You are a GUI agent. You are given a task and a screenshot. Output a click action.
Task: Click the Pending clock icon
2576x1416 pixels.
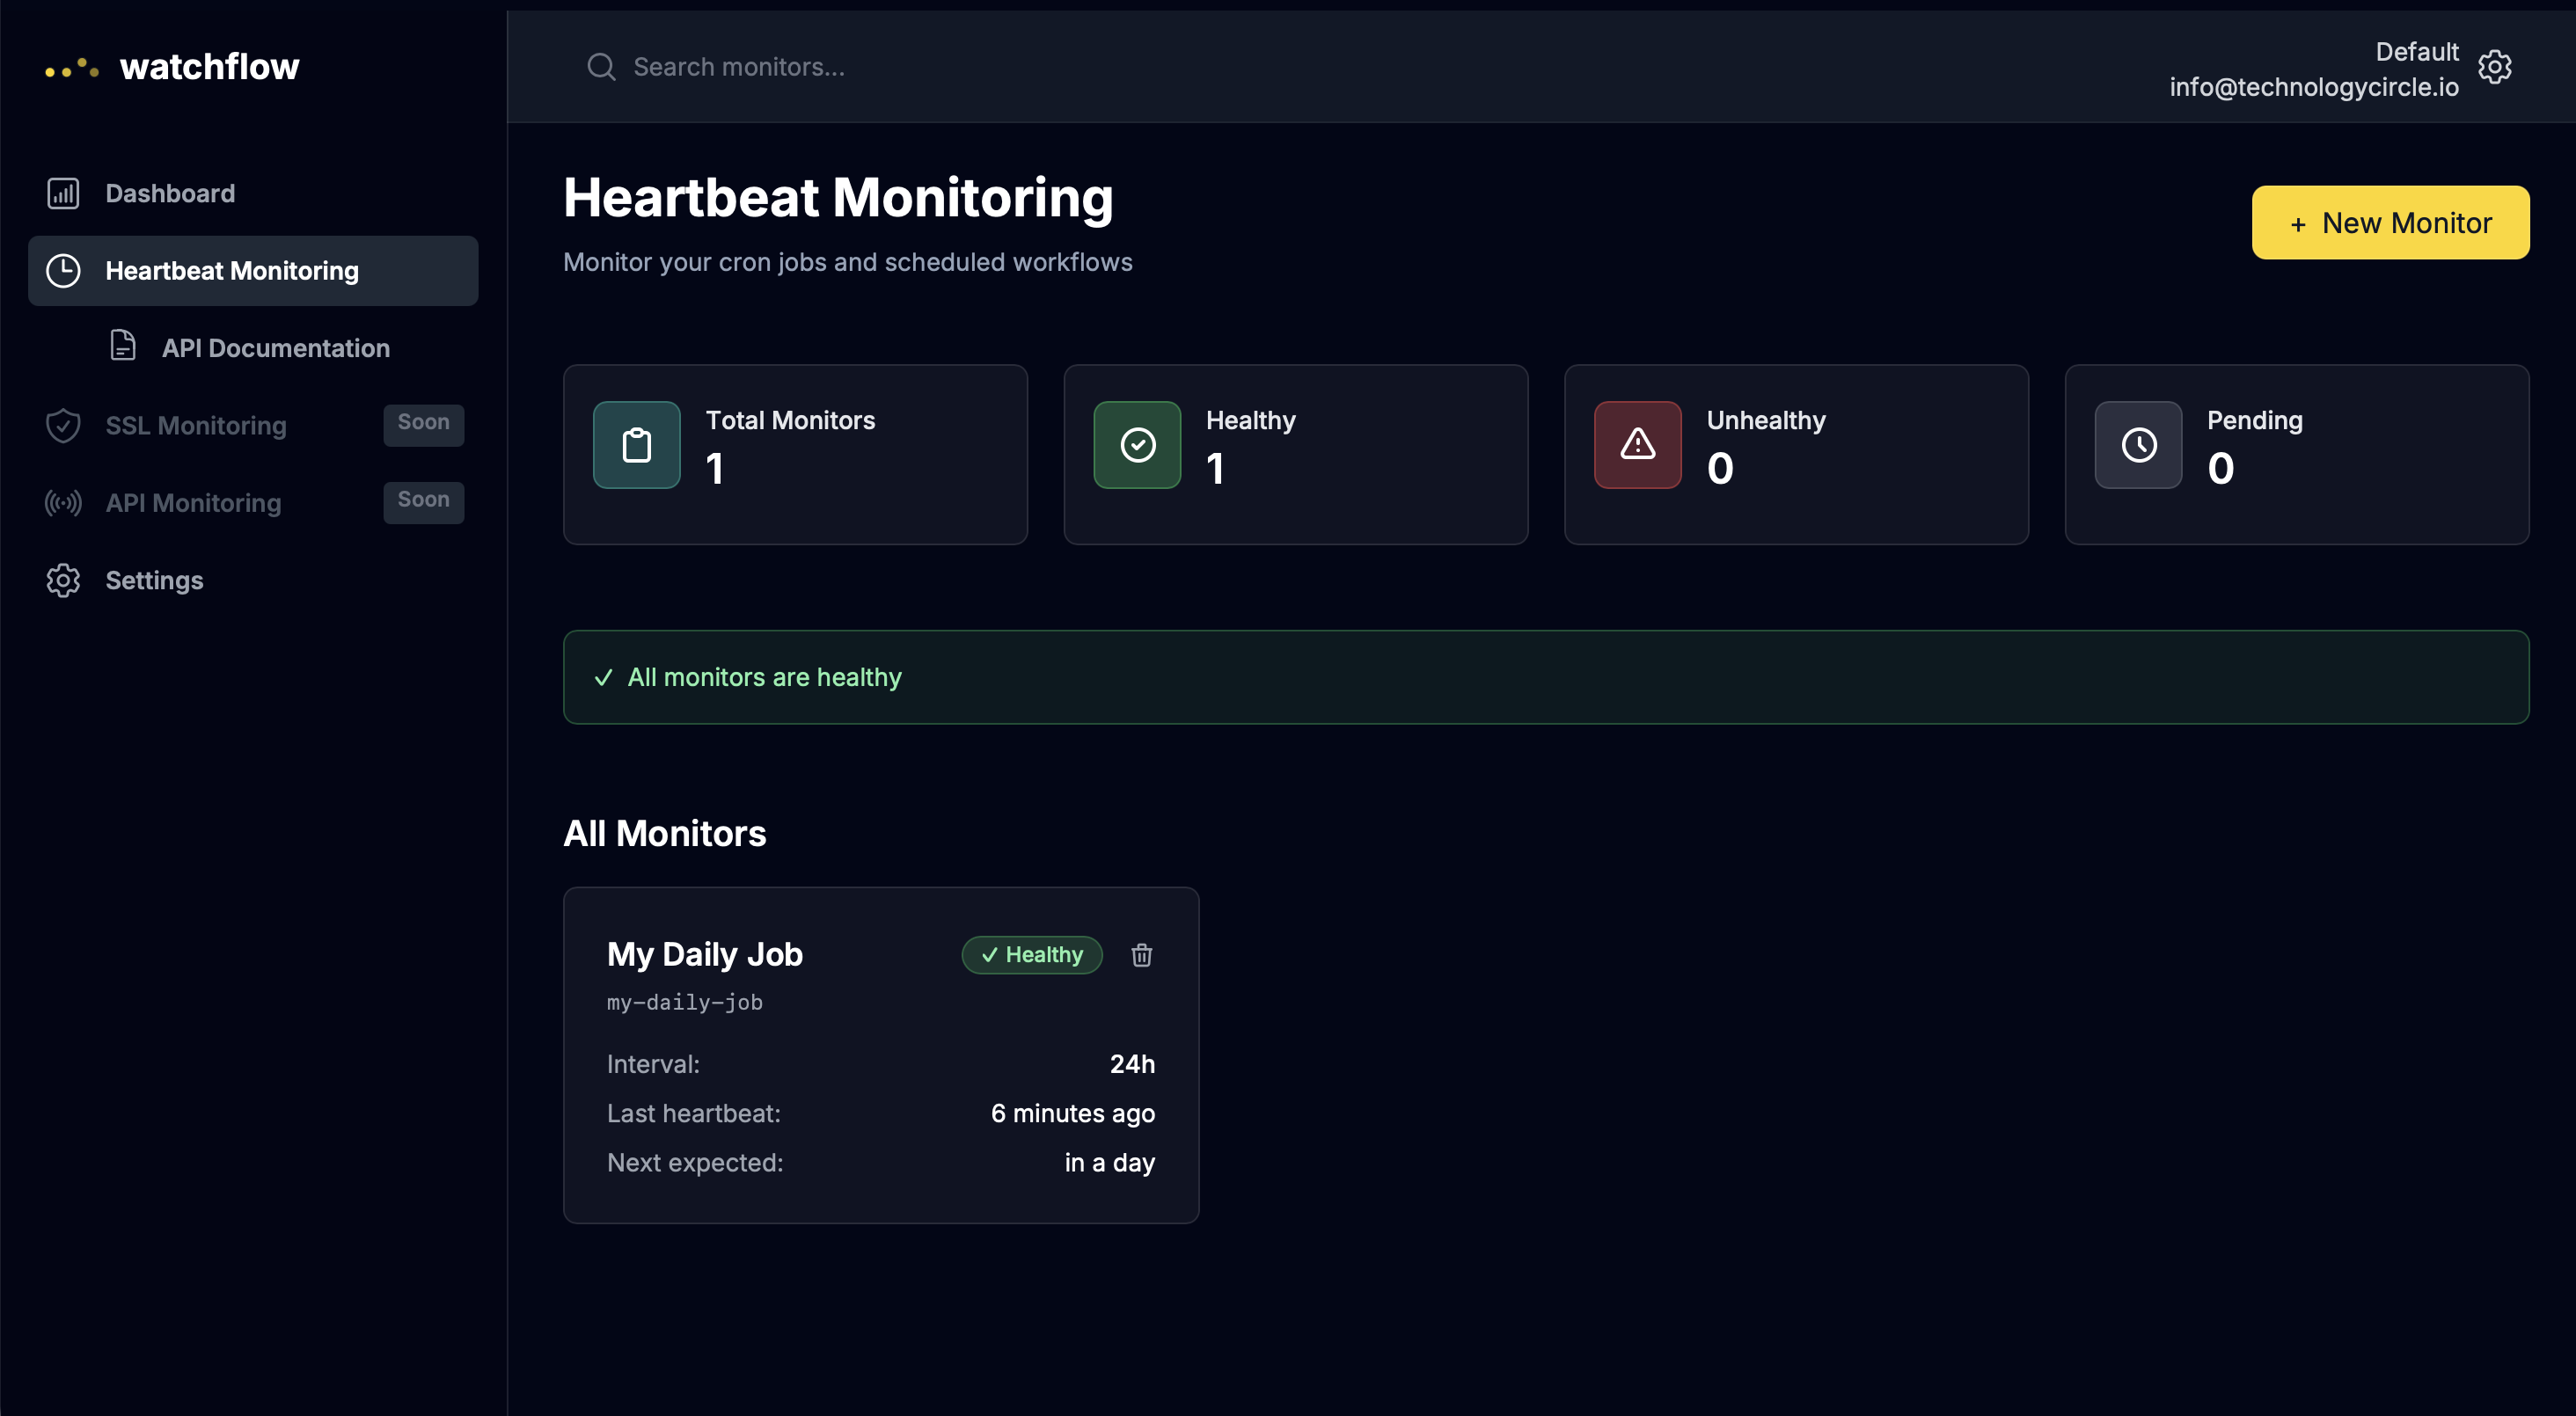(2138, 445)
